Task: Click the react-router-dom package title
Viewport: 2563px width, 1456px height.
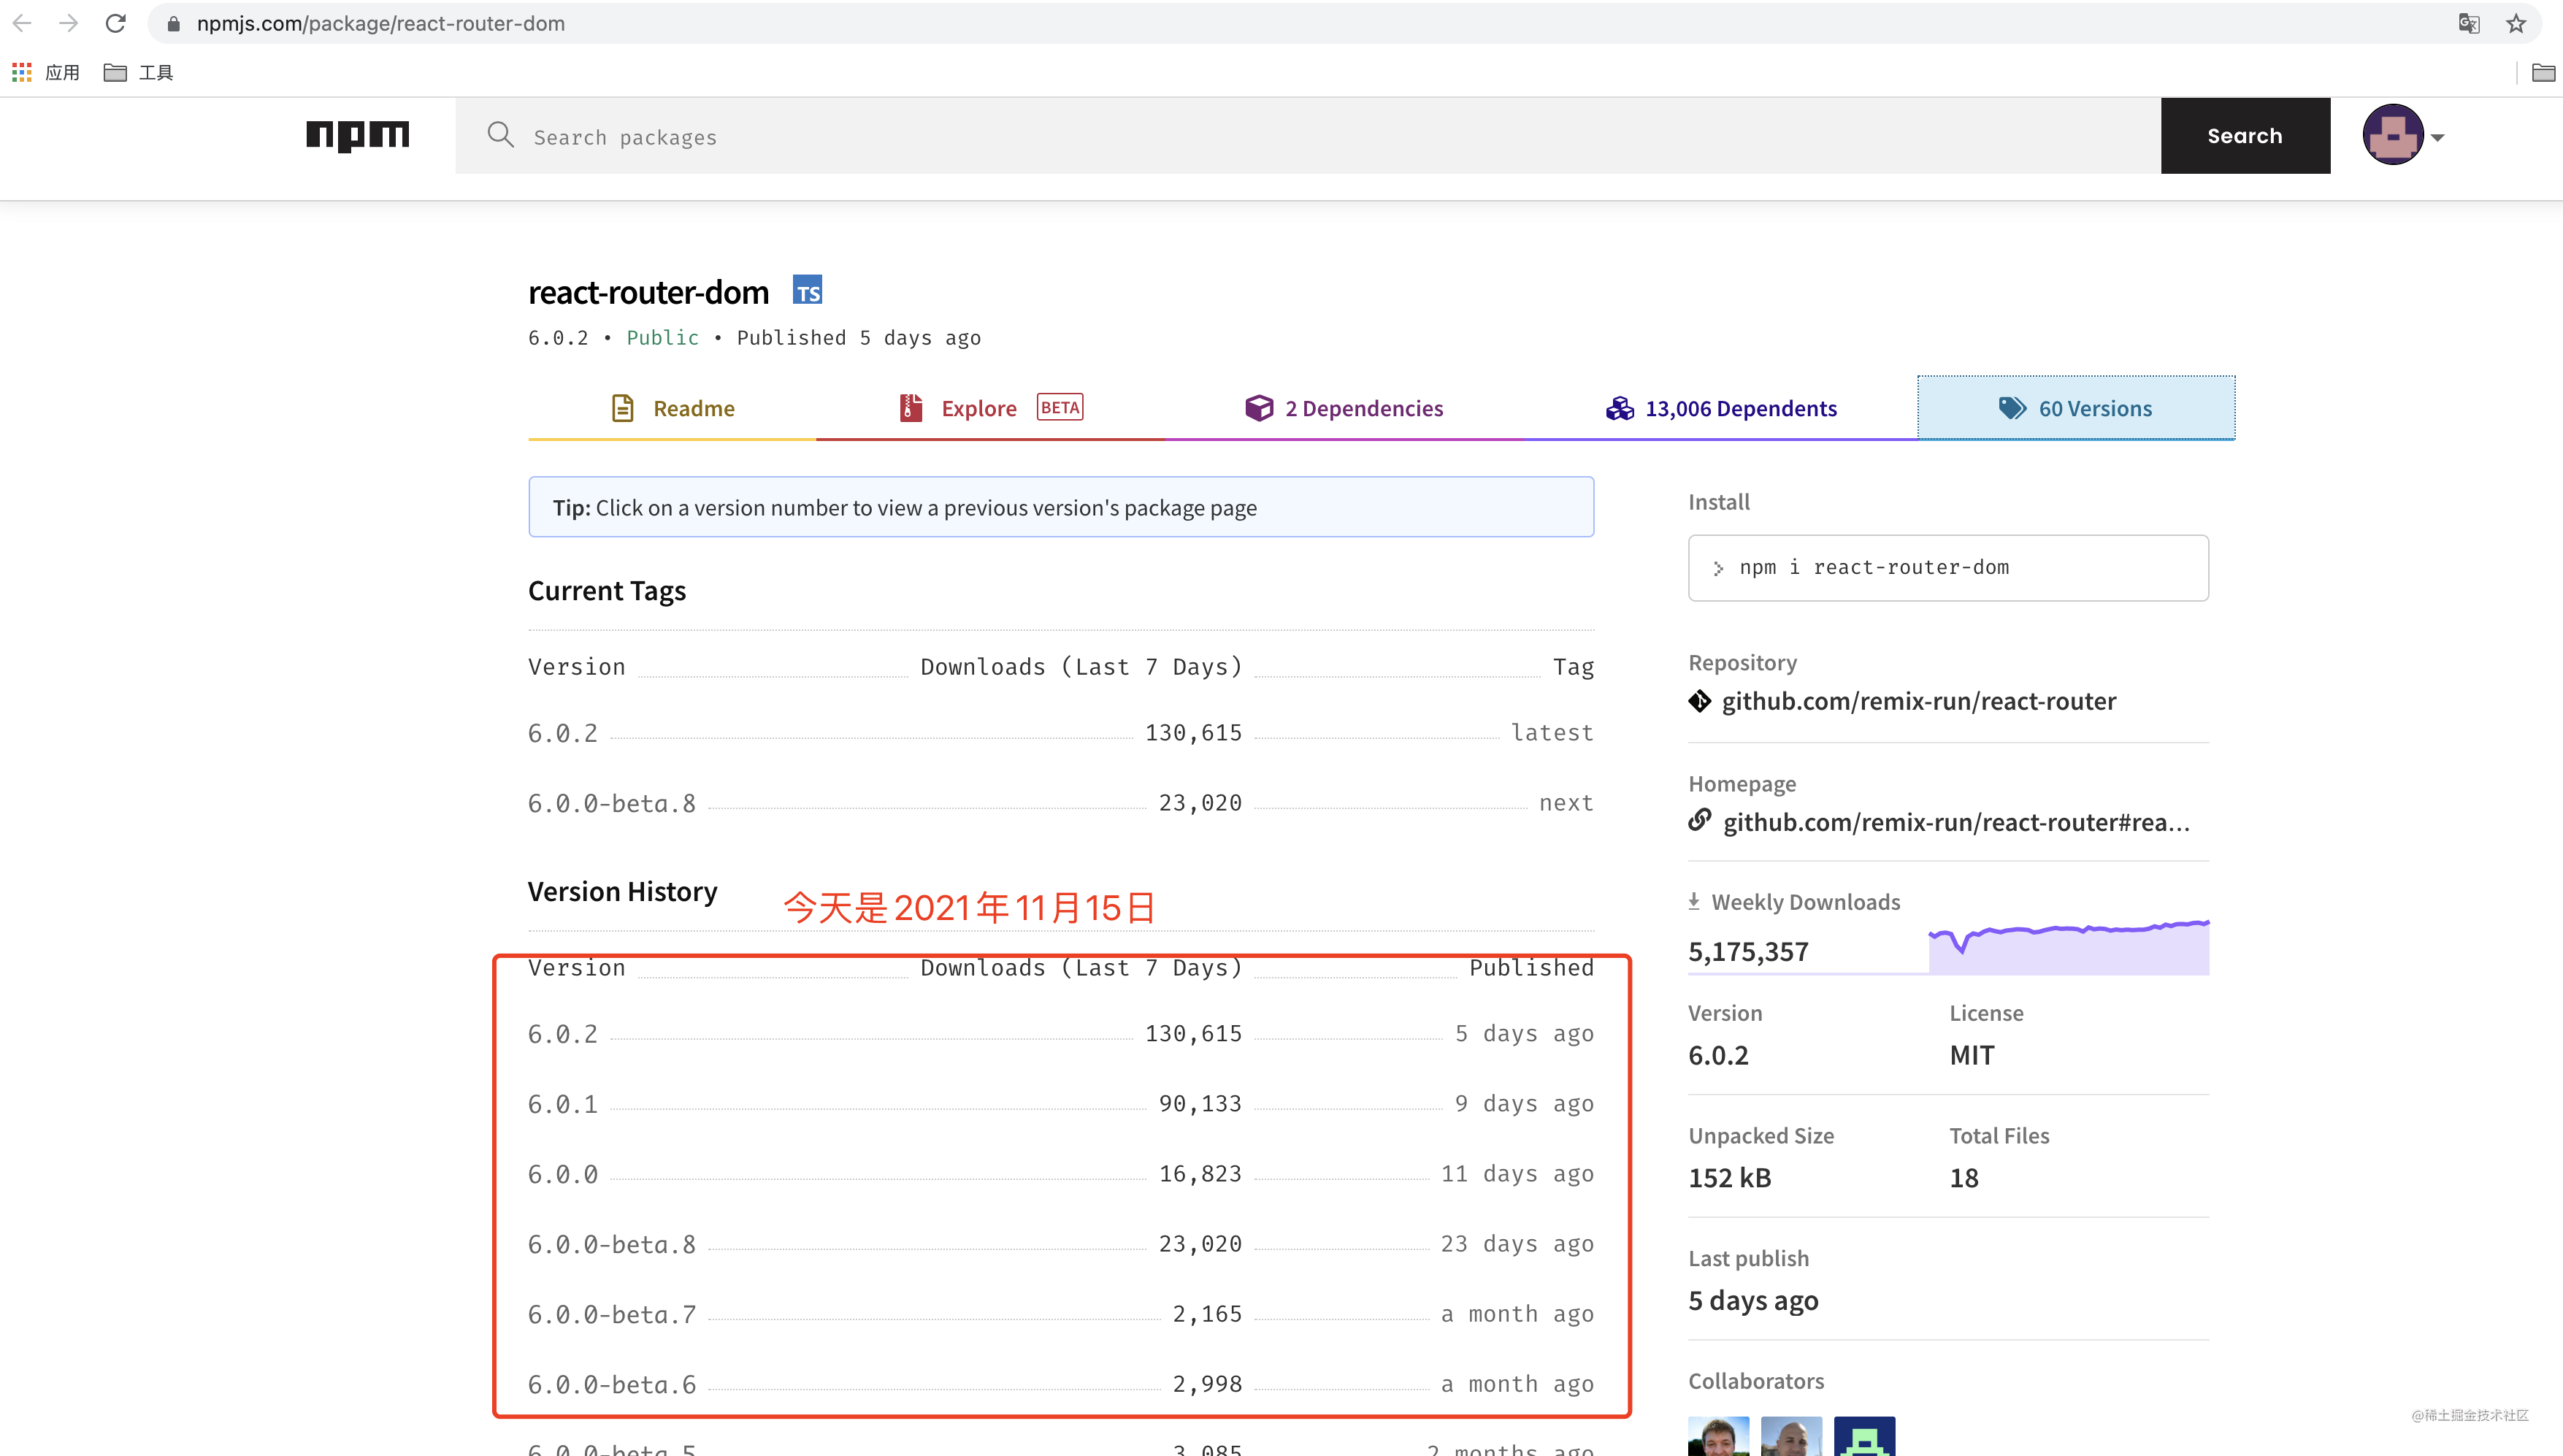Action: (648, 292)
